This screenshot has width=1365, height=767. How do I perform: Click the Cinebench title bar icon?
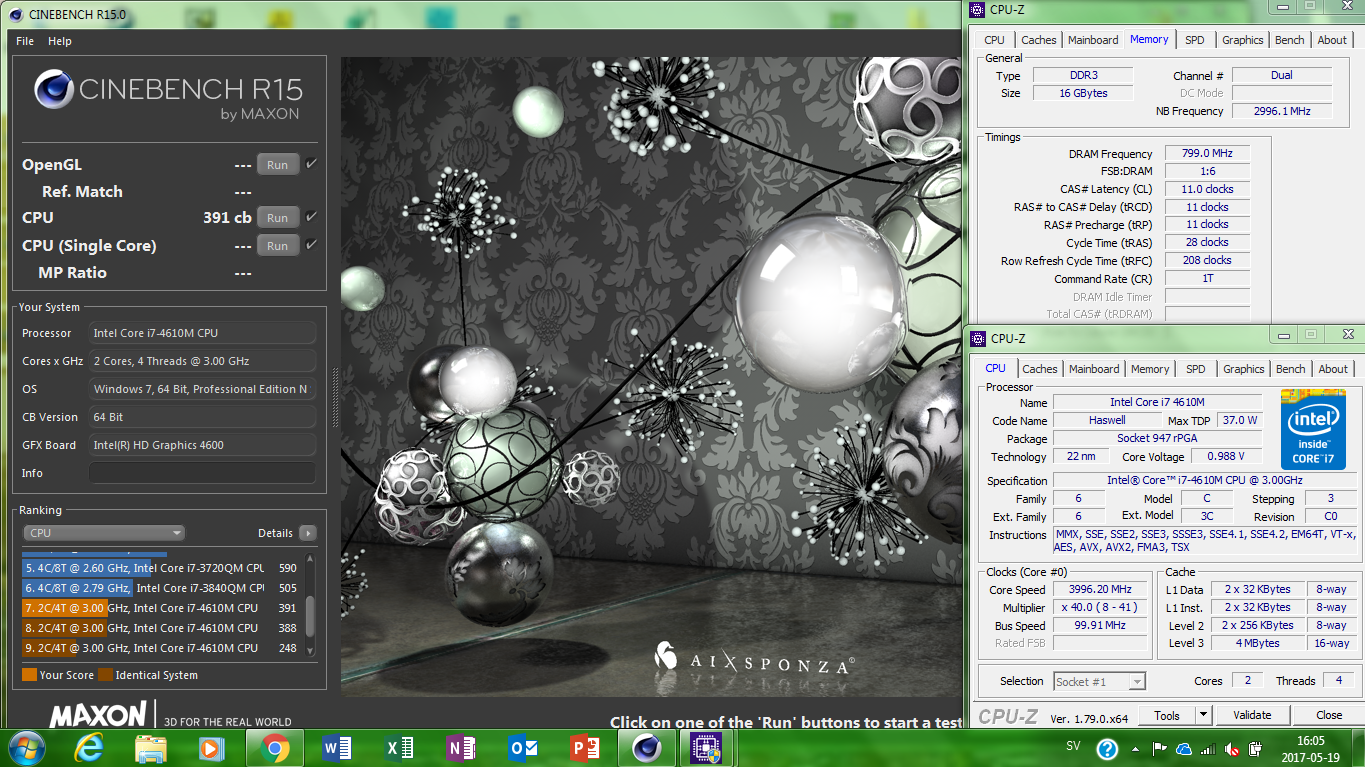14,14
